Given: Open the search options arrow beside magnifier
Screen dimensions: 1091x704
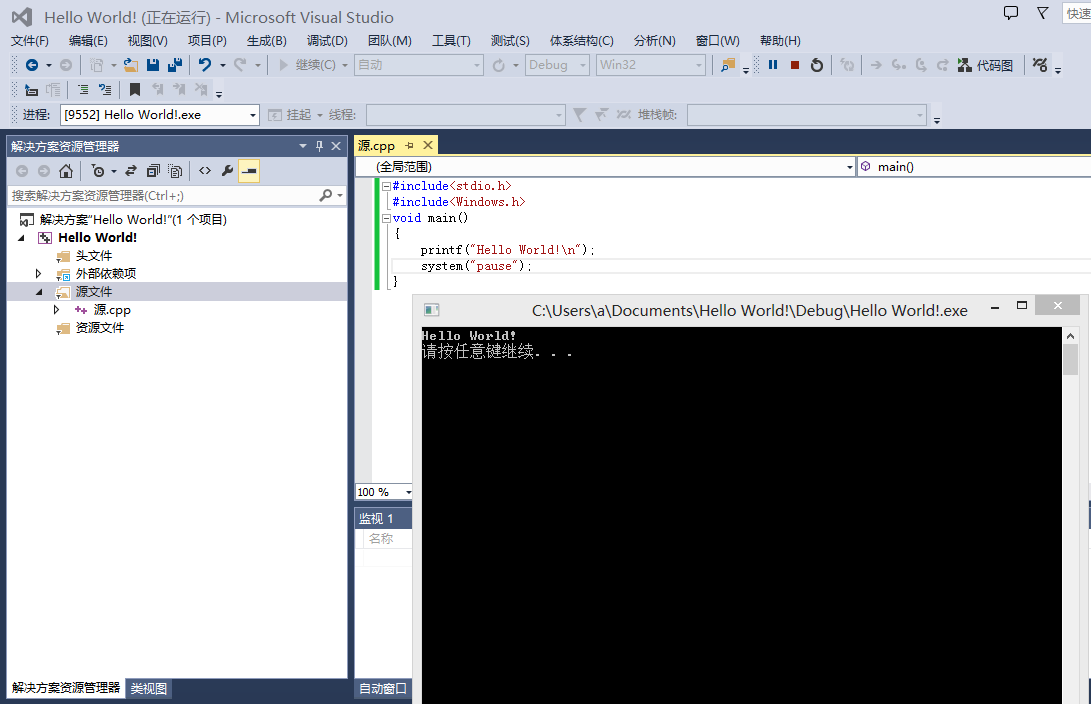Looking at the screenshot, I should tap(340, 195).
